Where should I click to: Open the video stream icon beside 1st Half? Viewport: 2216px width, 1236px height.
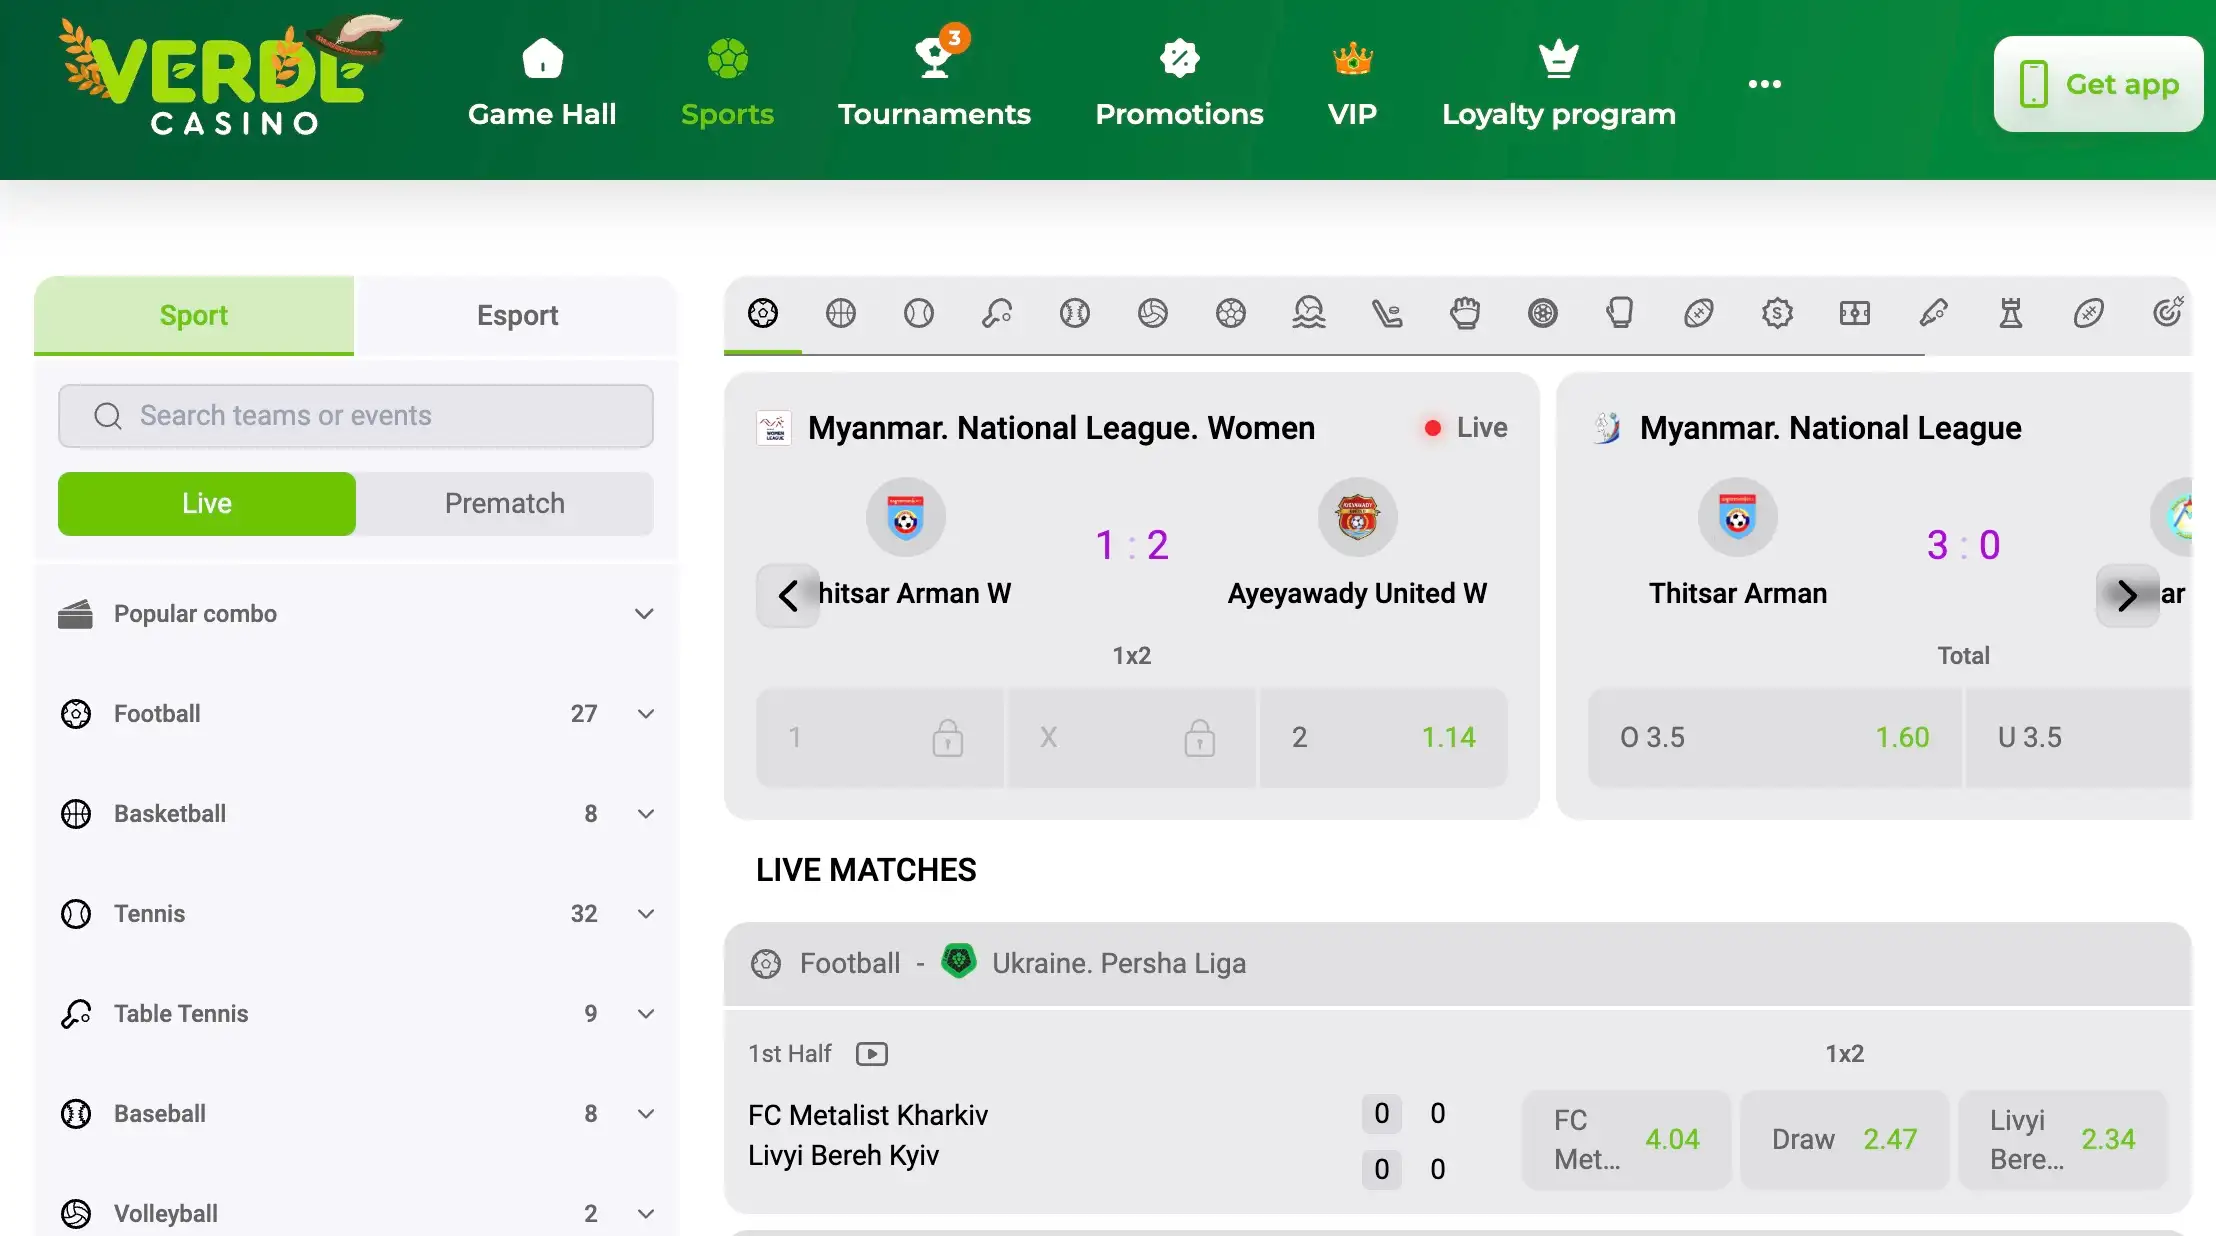pos(872,1054)
